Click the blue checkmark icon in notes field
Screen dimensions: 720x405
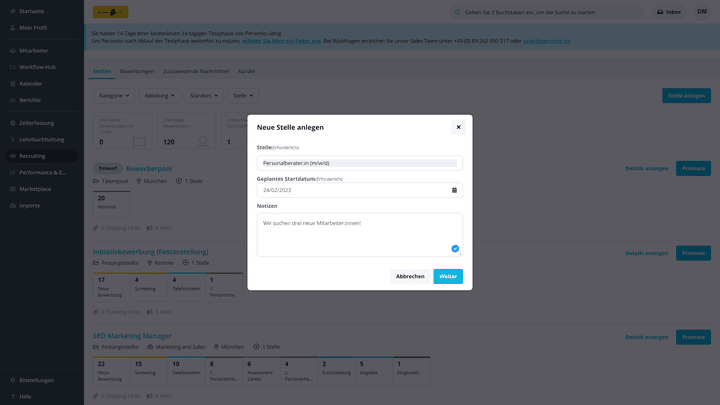[455, 248]
